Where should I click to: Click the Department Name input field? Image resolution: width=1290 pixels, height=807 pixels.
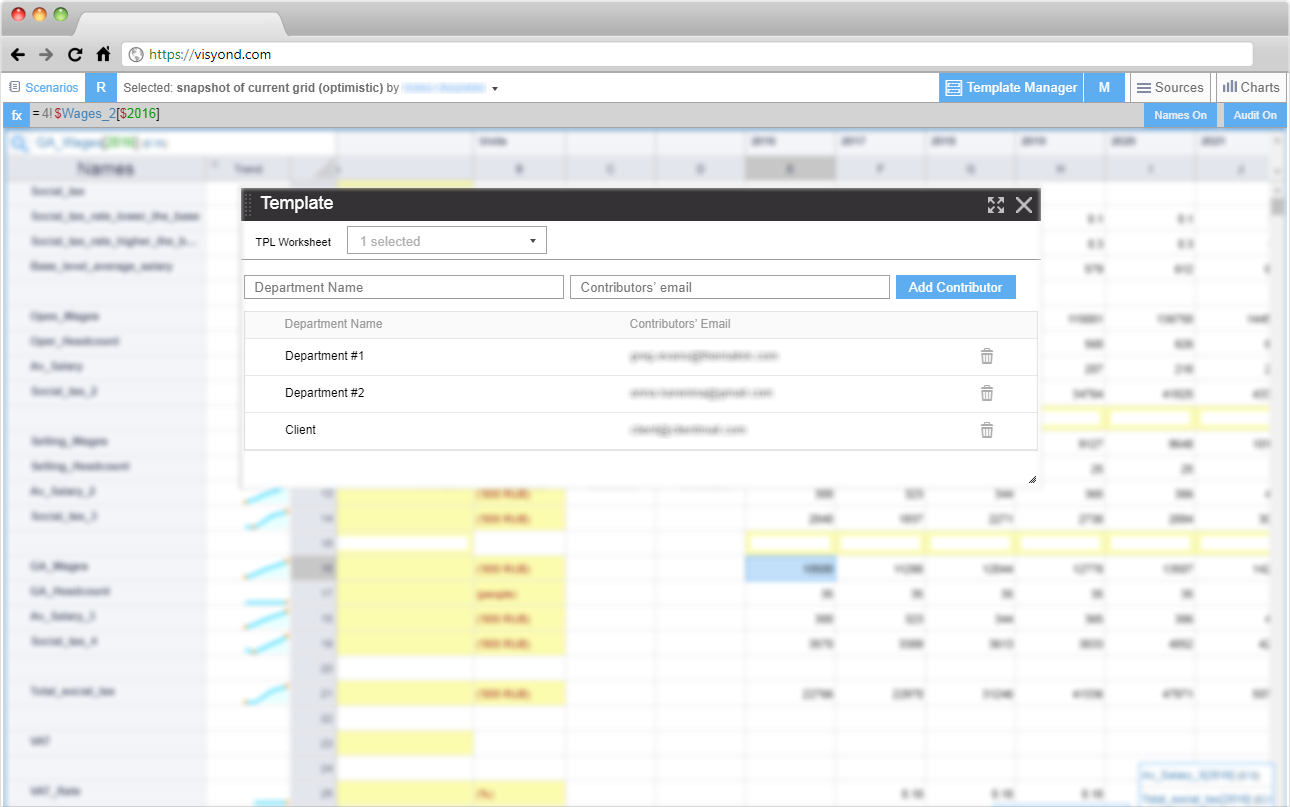pyautogui.click(x=404, y=287)
